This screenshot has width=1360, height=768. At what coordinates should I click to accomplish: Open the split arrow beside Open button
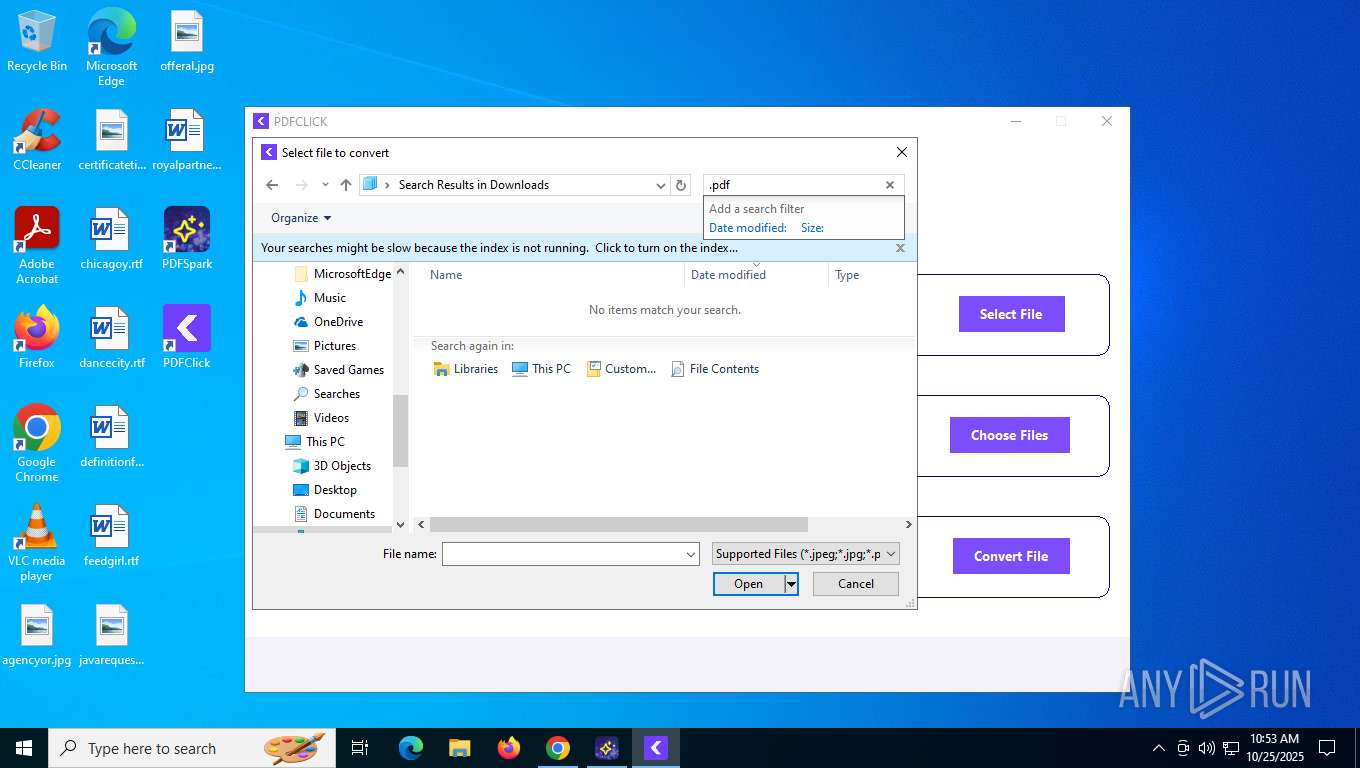(x=791, y=584)
